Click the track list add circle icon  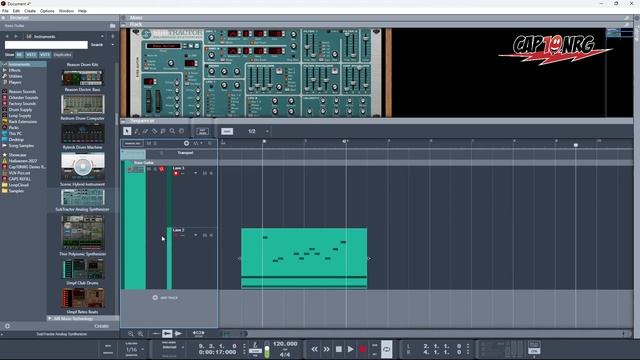[x=186, y=143]
